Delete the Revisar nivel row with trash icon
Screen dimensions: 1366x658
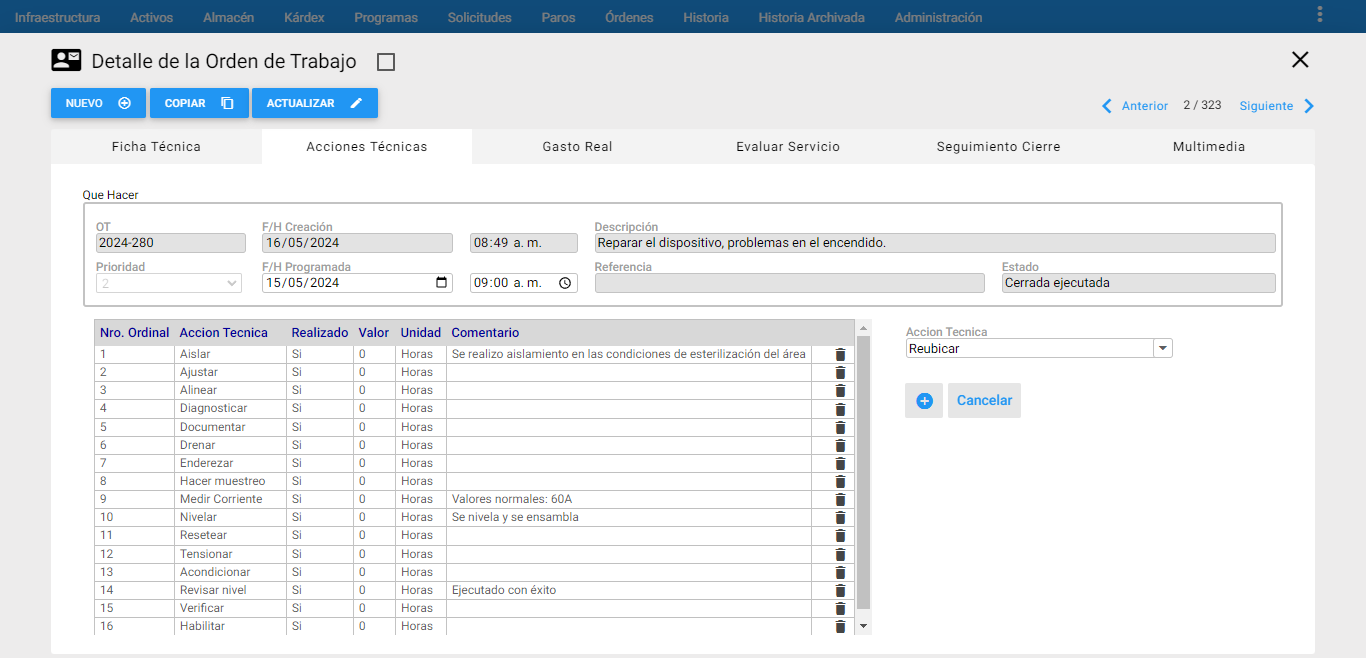coord(840,591)
